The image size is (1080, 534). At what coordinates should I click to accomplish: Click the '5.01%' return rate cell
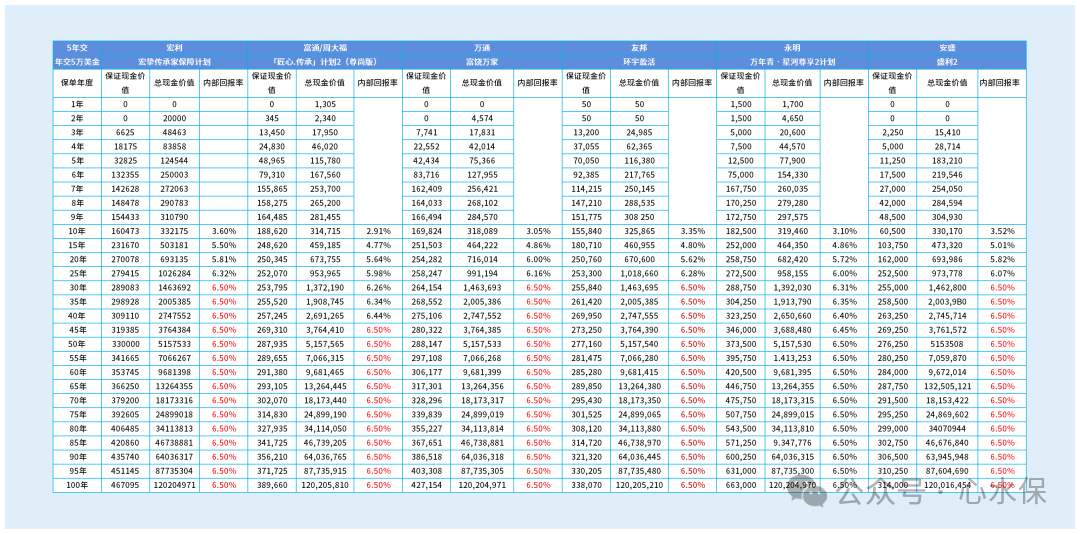(1002, 245)
